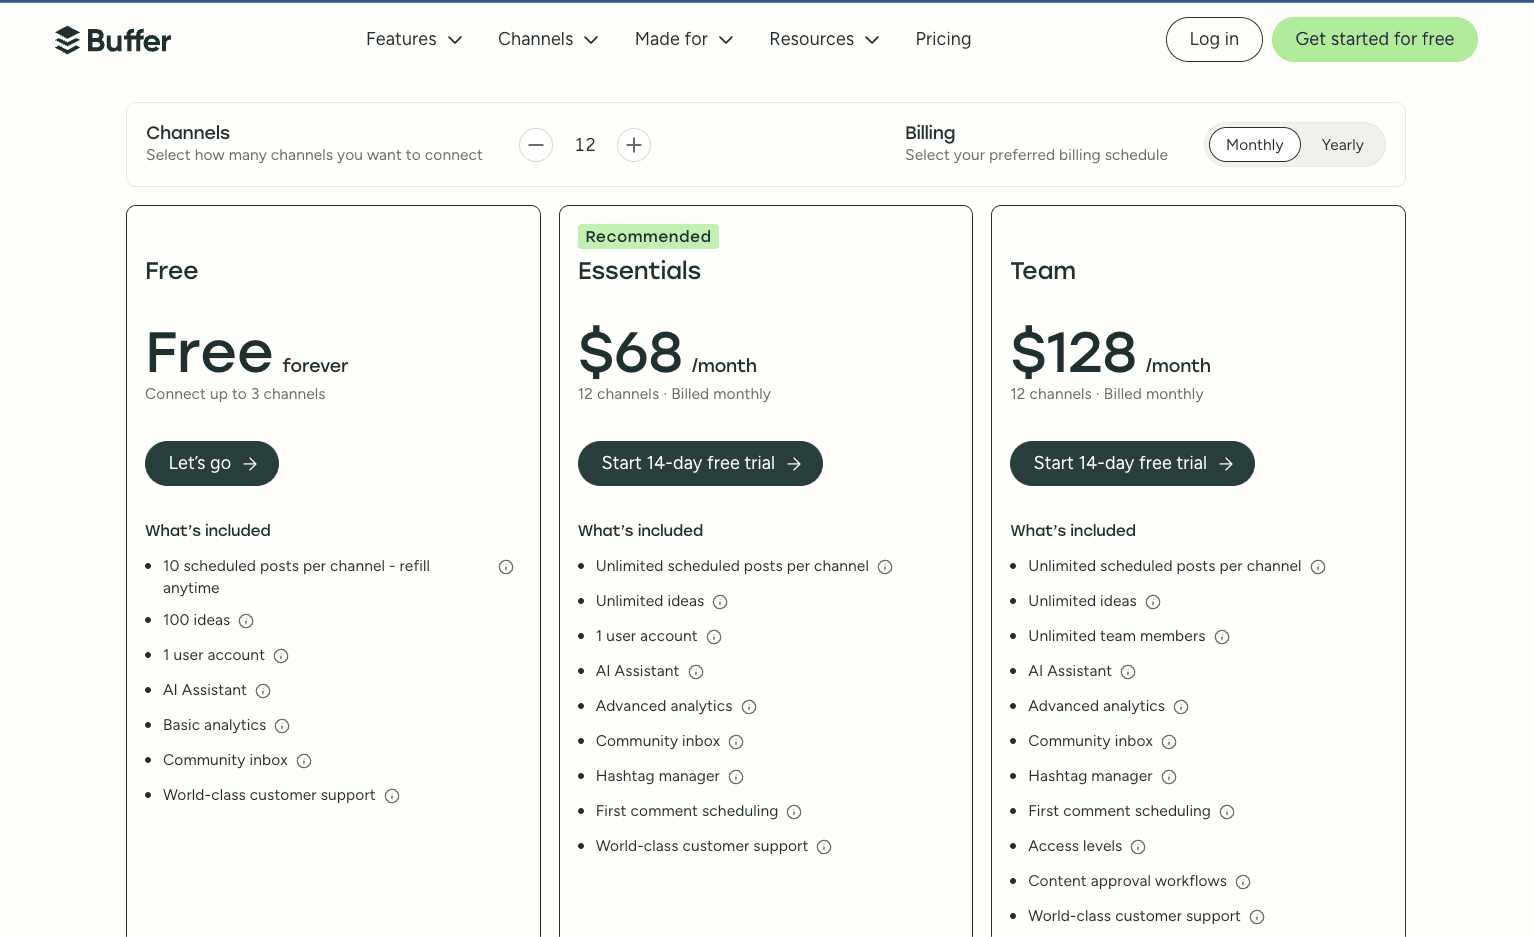Click info icon next to Advanced analytics in Team
This screenshot has width=1534, height=937.
[1181, 707]
